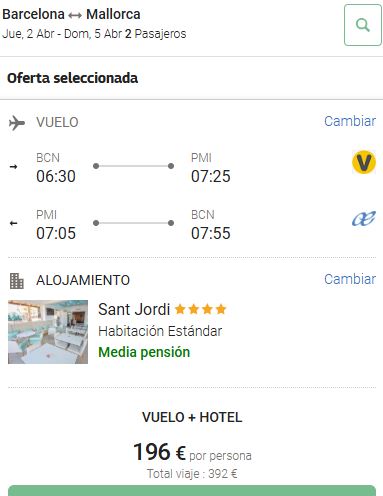Click the bidirectional arrow between Barcelona and Mallorca
Screen dimensions: 383x496
point(75,15)
